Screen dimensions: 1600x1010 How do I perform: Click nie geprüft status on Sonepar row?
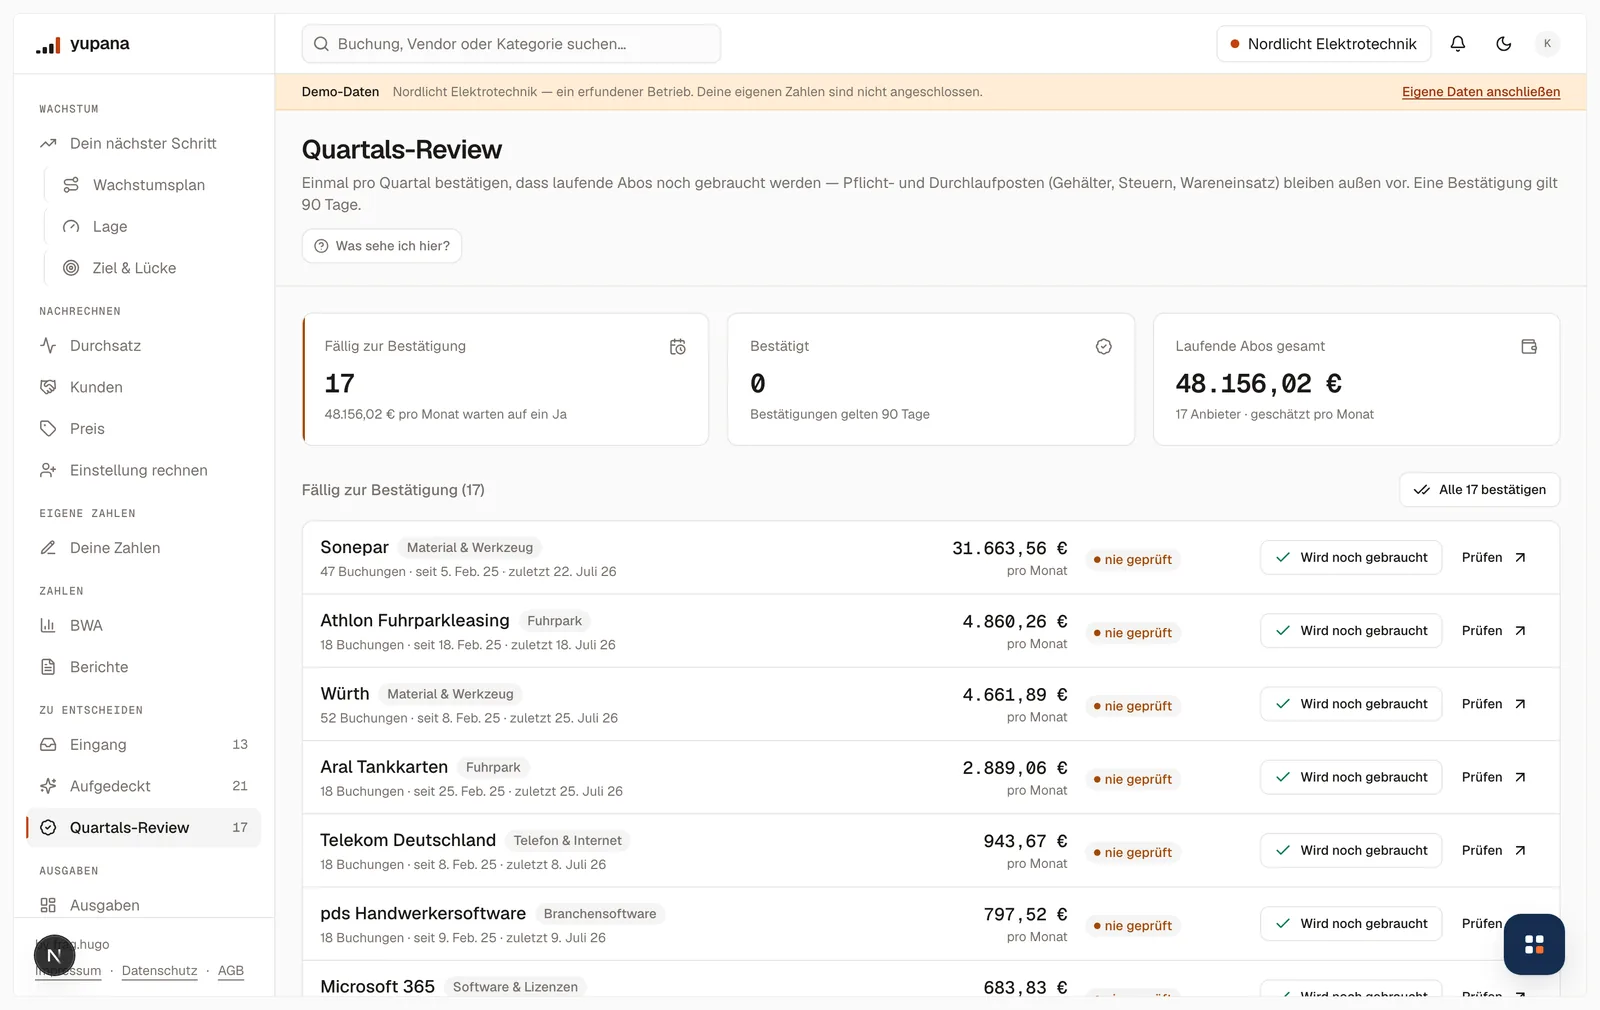(x=1133, y=560)
